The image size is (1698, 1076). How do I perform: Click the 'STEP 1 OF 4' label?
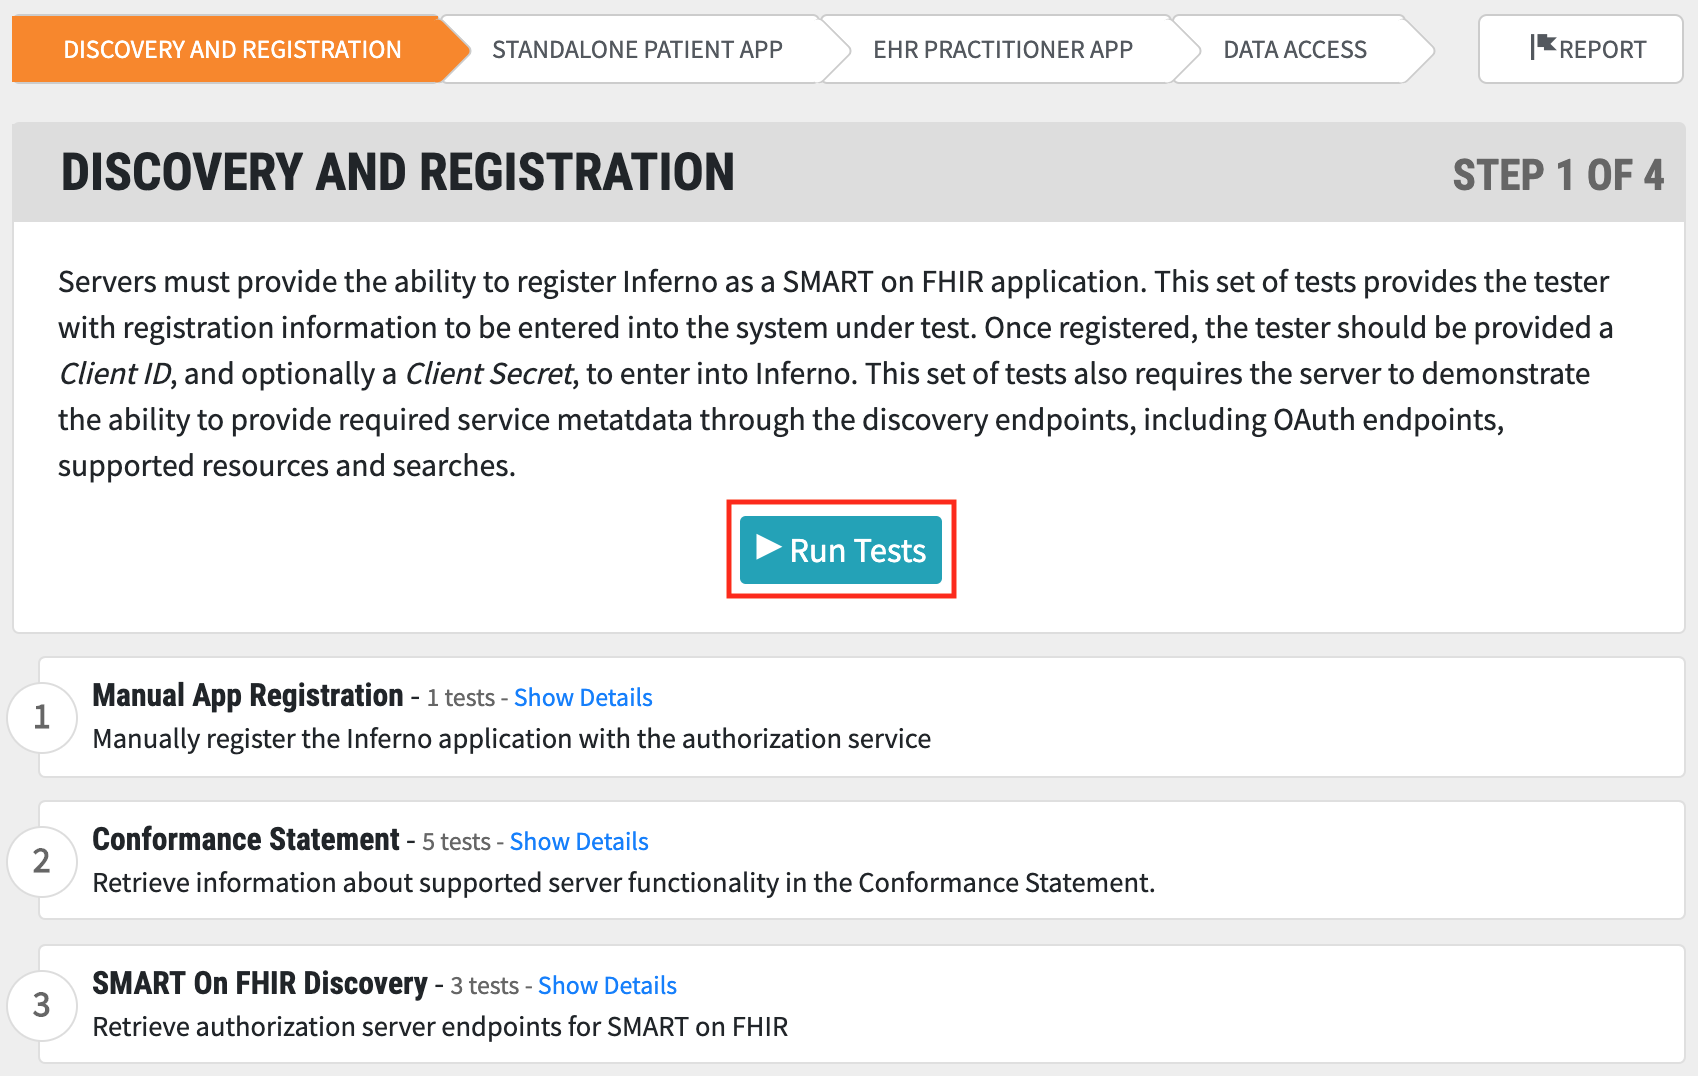click(x=1558, y=175)
